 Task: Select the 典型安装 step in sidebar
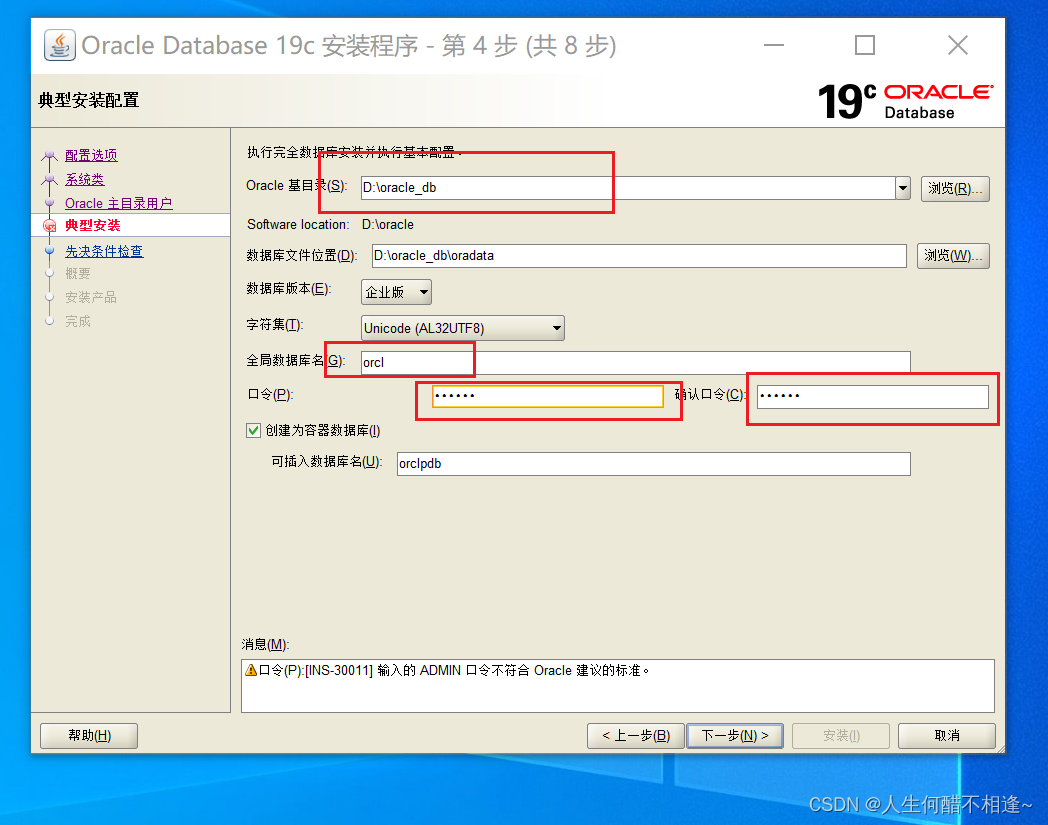point(93,225)
